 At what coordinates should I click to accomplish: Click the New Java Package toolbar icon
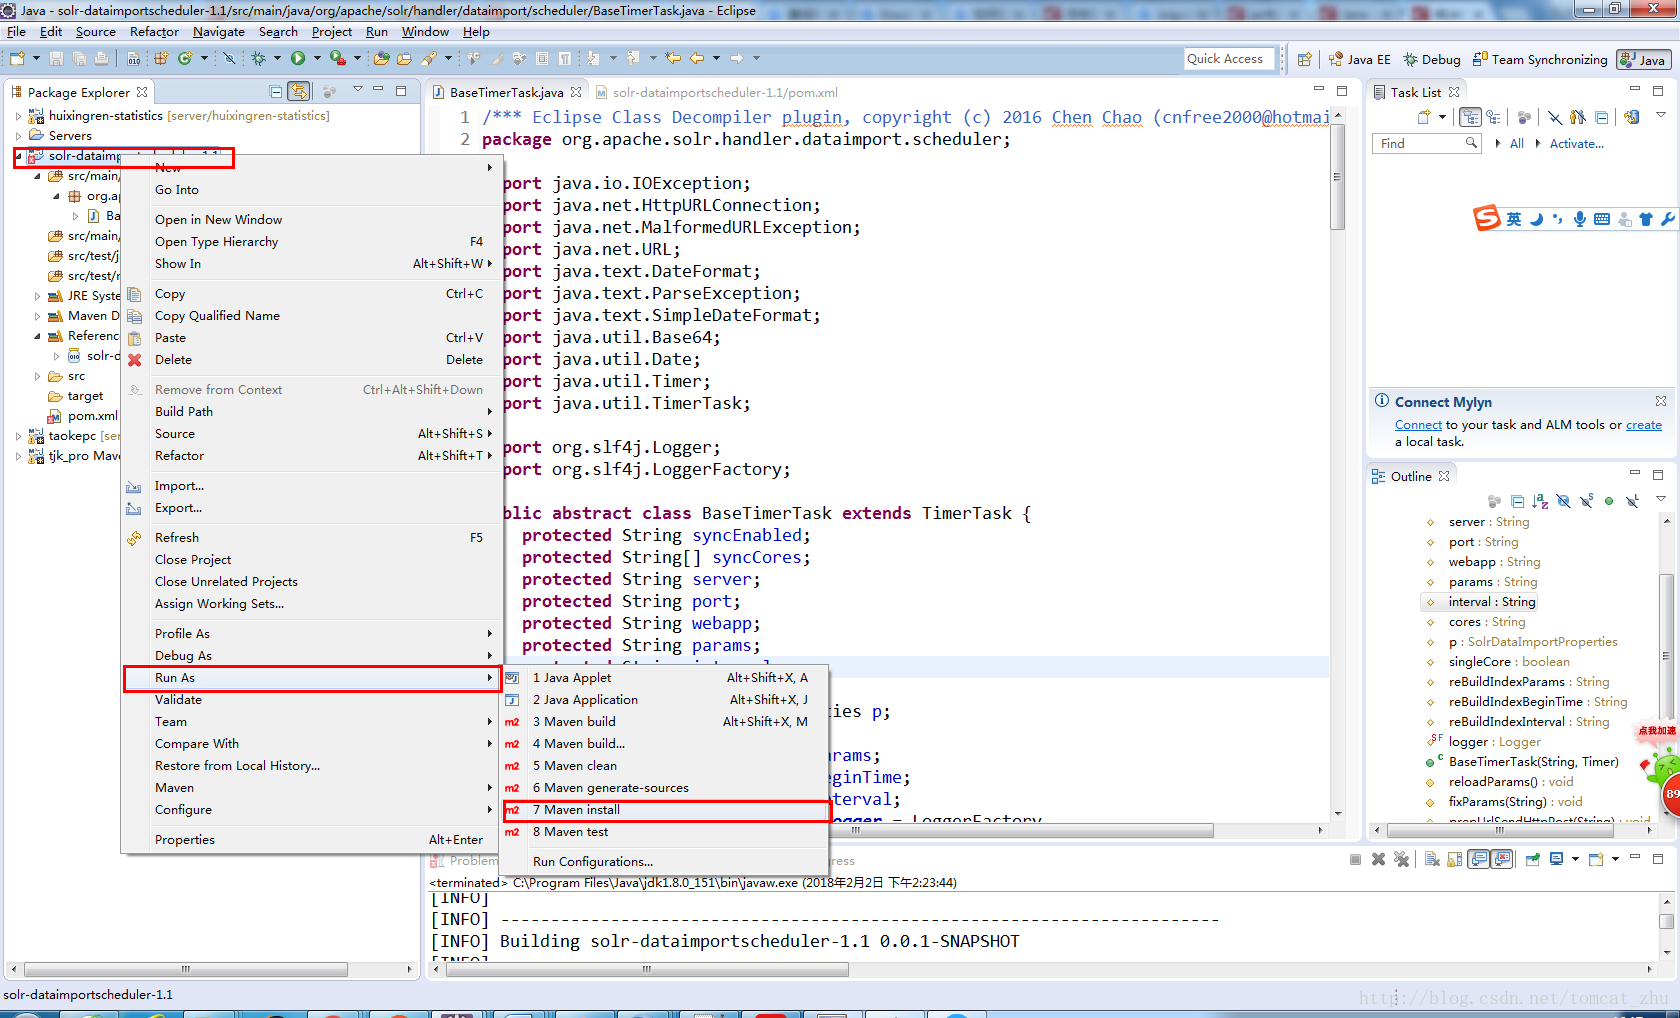161,59
